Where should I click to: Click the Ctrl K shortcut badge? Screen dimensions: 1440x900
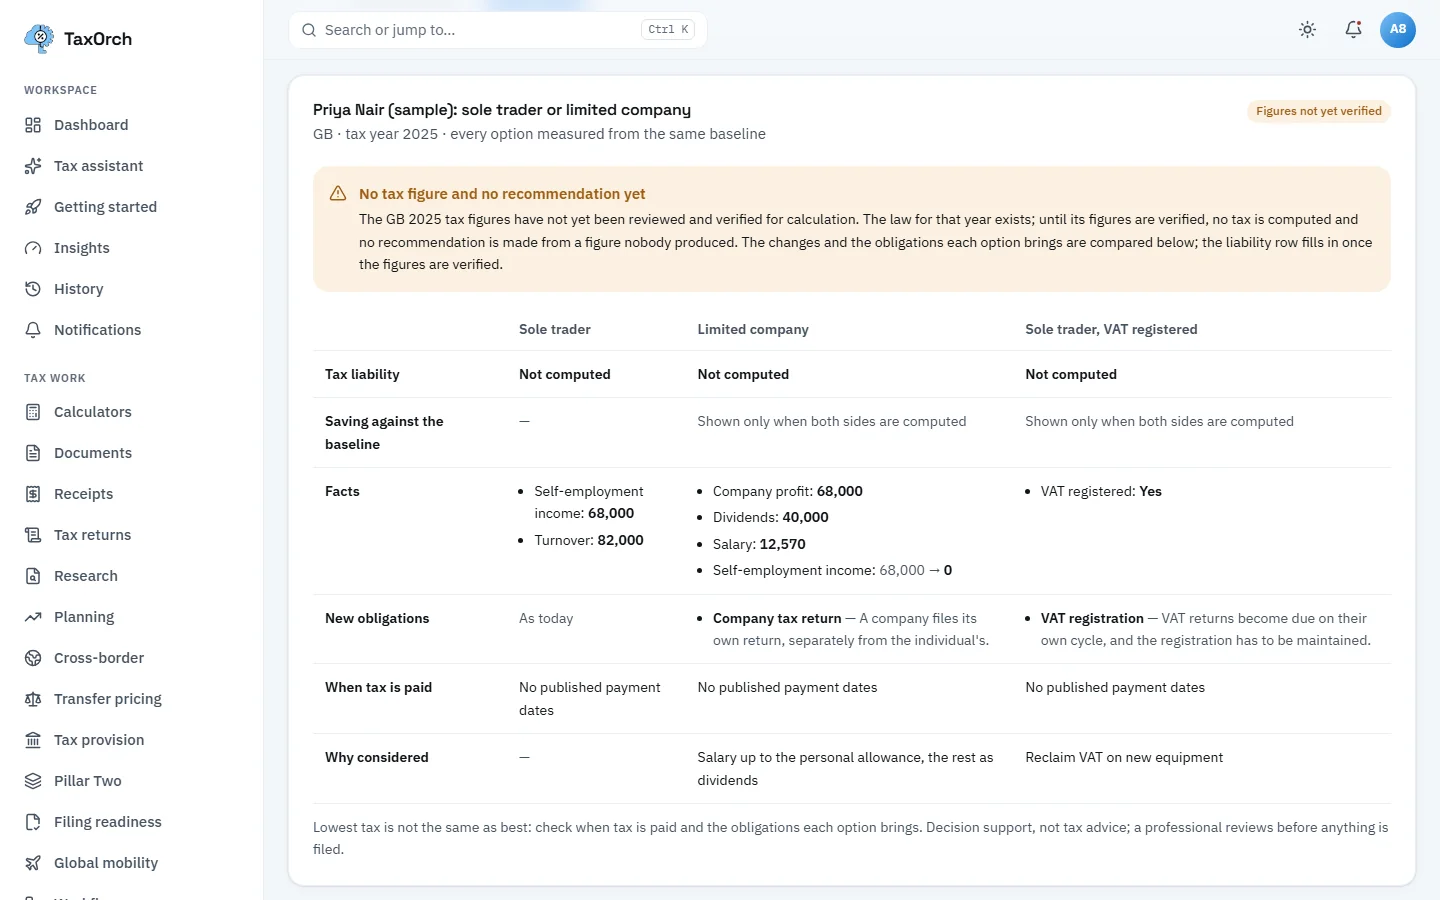coord(668,30)
